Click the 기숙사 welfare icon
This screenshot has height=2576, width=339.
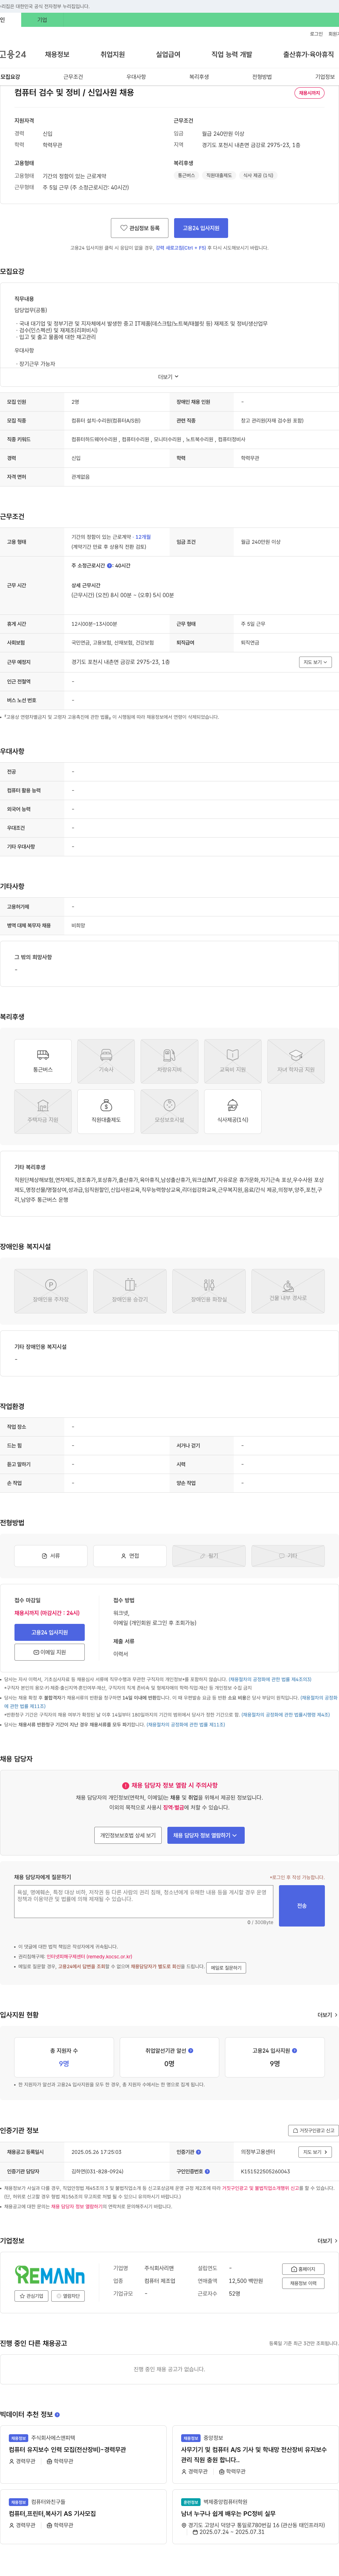pos(106,1061)
